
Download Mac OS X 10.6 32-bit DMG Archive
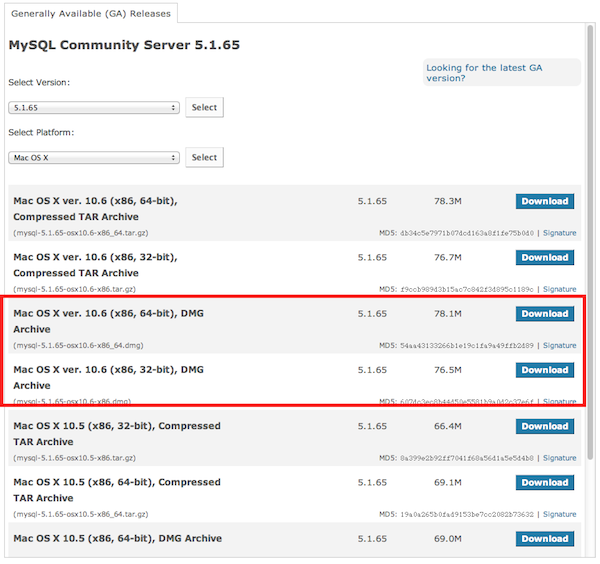(x=545, y=370)
